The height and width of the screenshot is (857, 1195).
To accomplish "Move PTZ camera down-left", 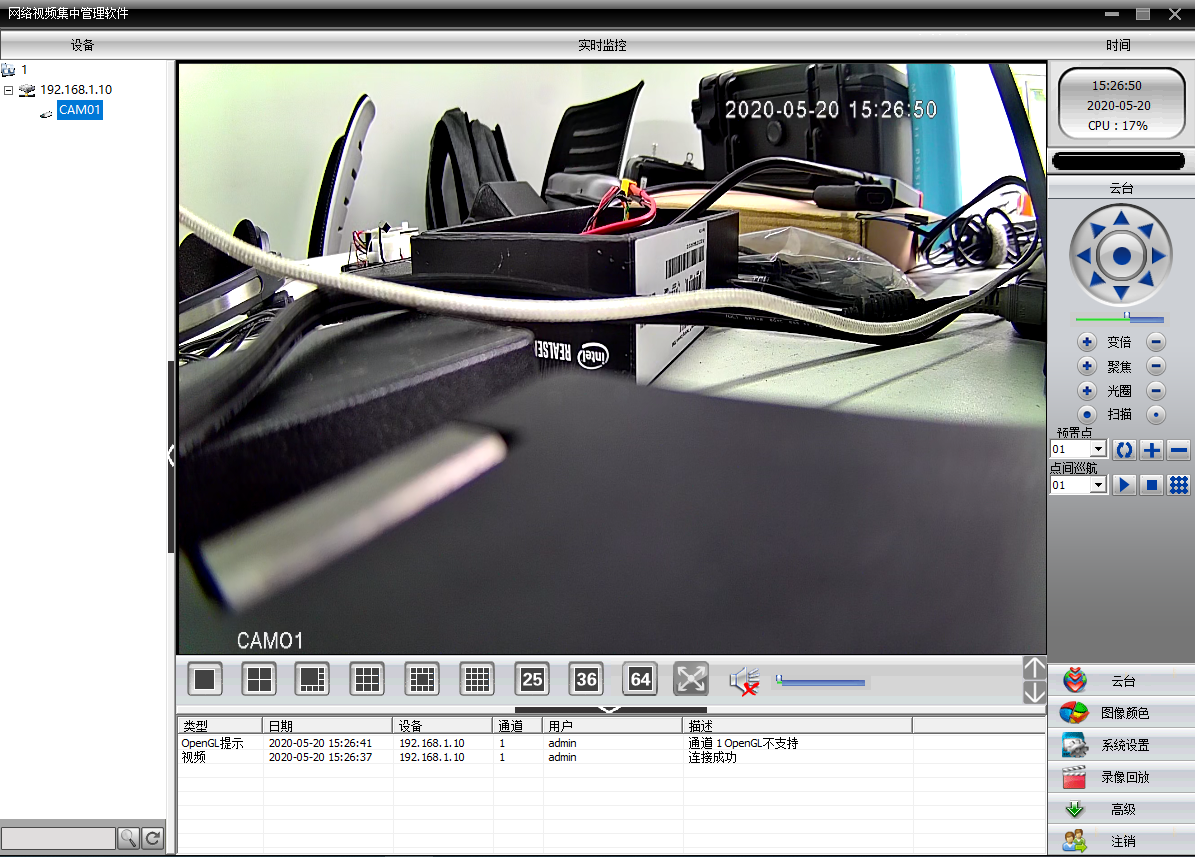I will tap(1097, 280).
